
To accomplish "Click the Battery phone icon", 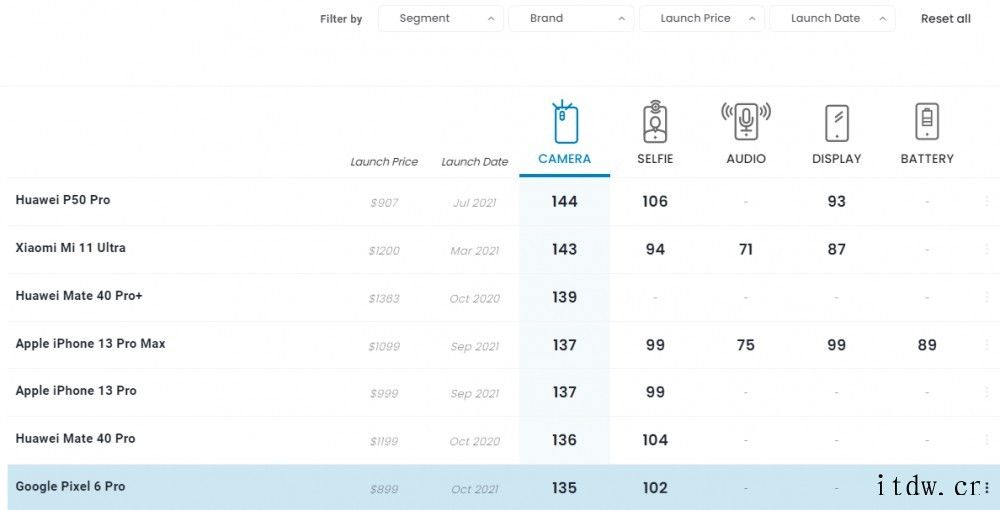I will point(927,121).
